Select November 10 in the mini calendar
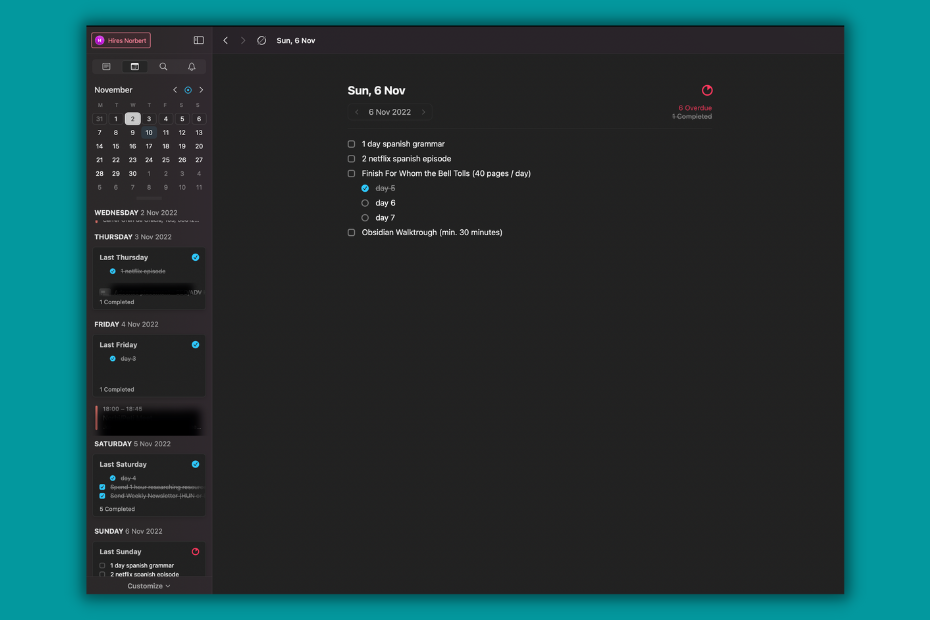This screenshot has height=620, width=930. click(x=149, y=132)
